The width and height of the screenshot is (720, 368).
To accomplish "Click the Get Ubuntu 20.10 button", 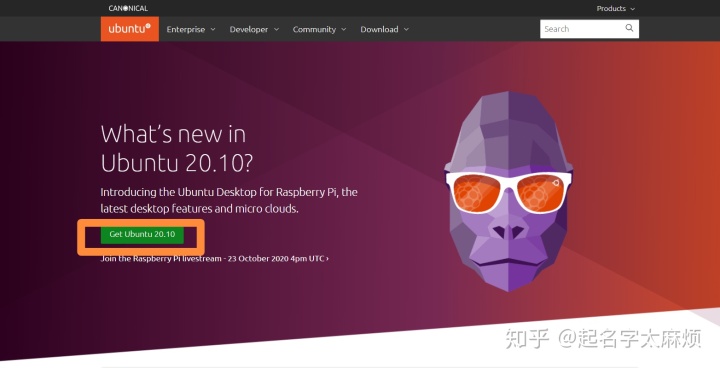I will point(142,234).
